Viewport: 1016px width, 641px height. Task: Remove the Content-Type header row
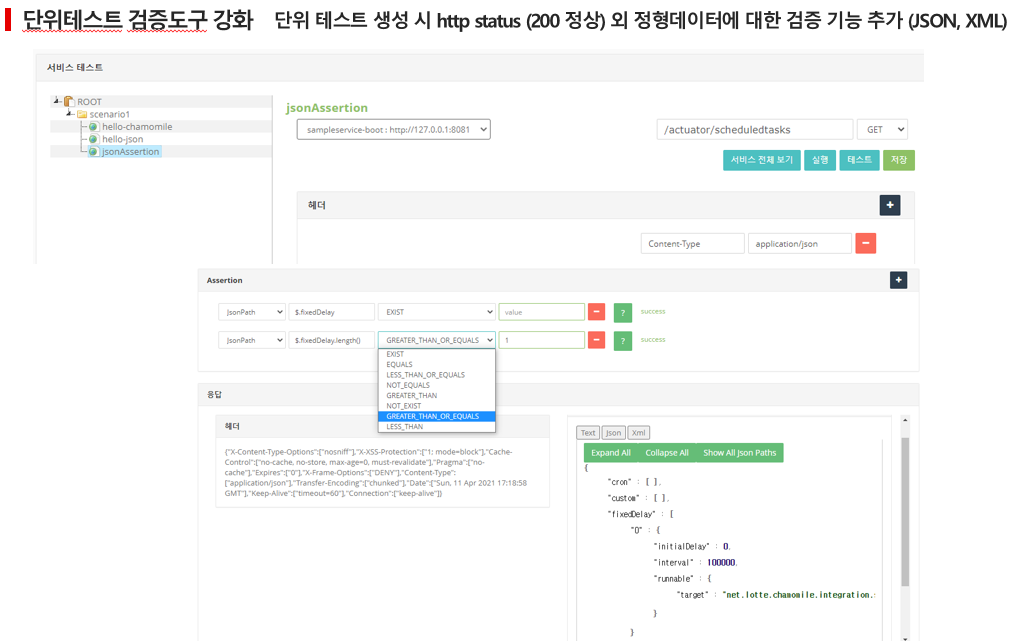pos(866,244)
